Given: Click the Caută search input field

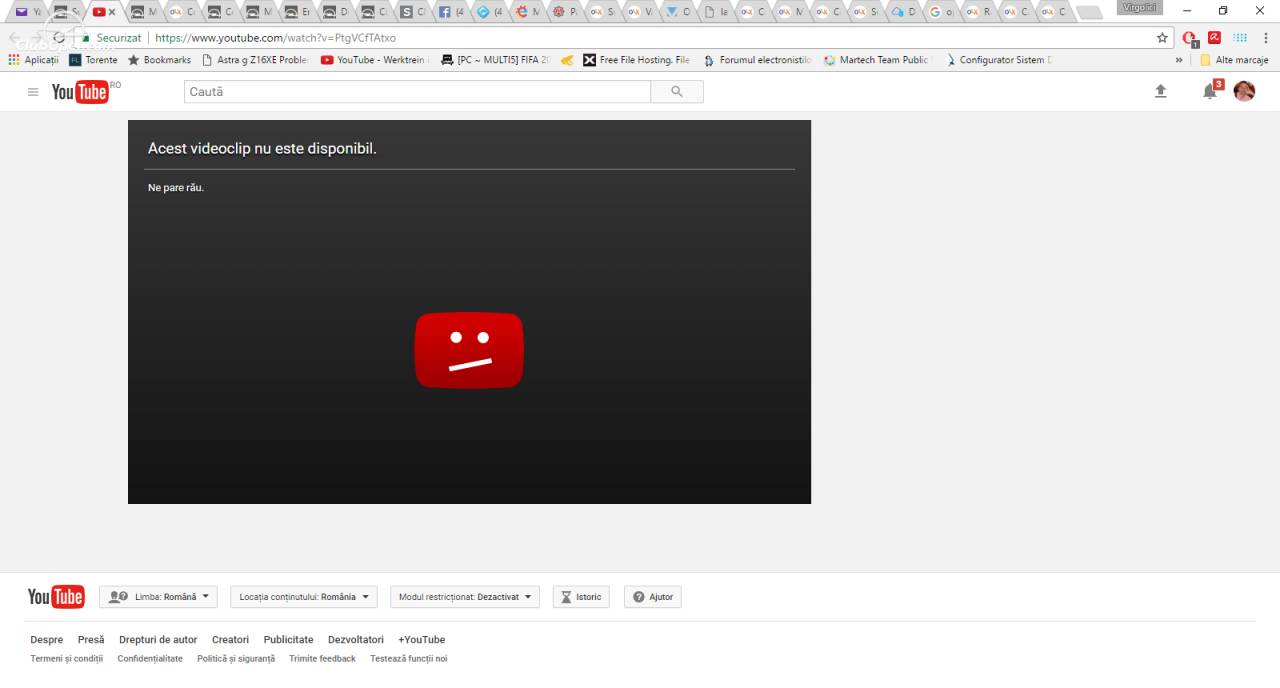Looking at the screenshot, I should pos(417,92).
